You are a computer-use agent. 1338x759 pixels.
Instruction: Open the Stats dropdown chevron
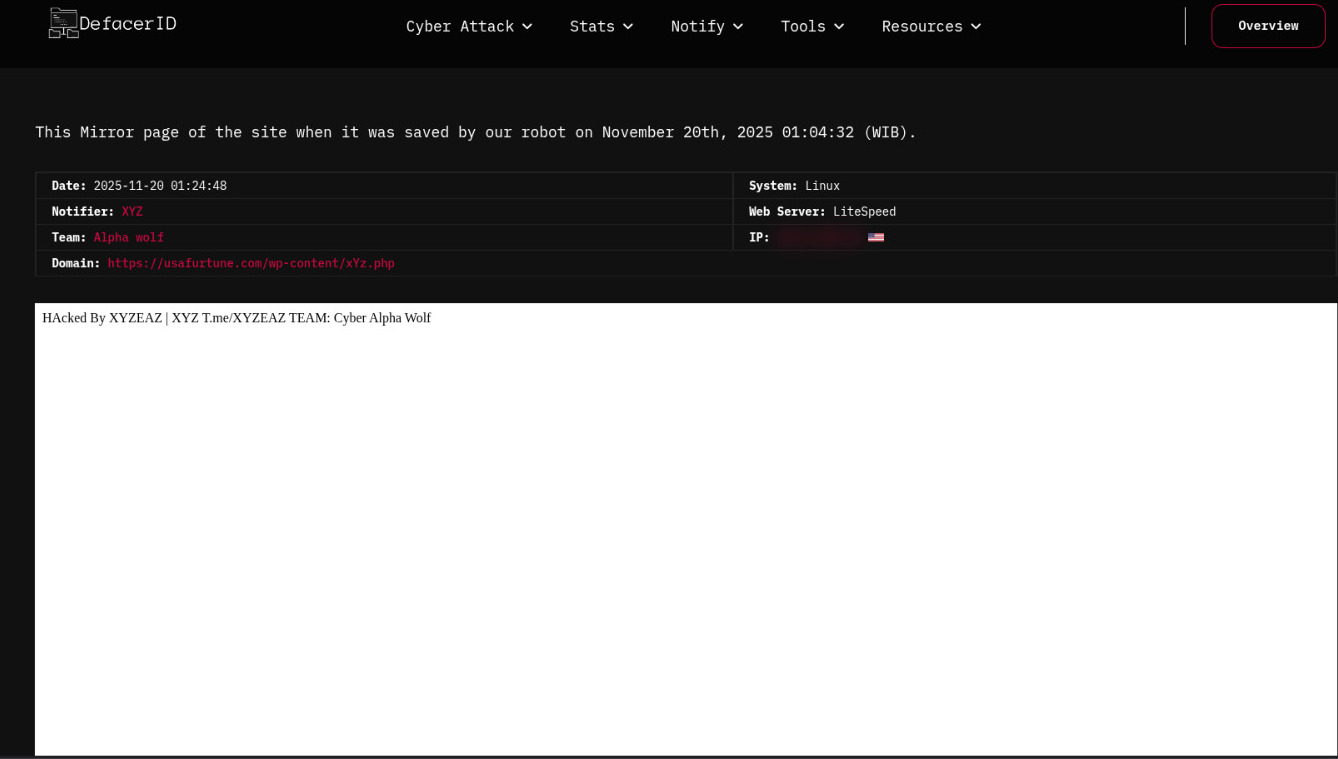pos(628,26)
